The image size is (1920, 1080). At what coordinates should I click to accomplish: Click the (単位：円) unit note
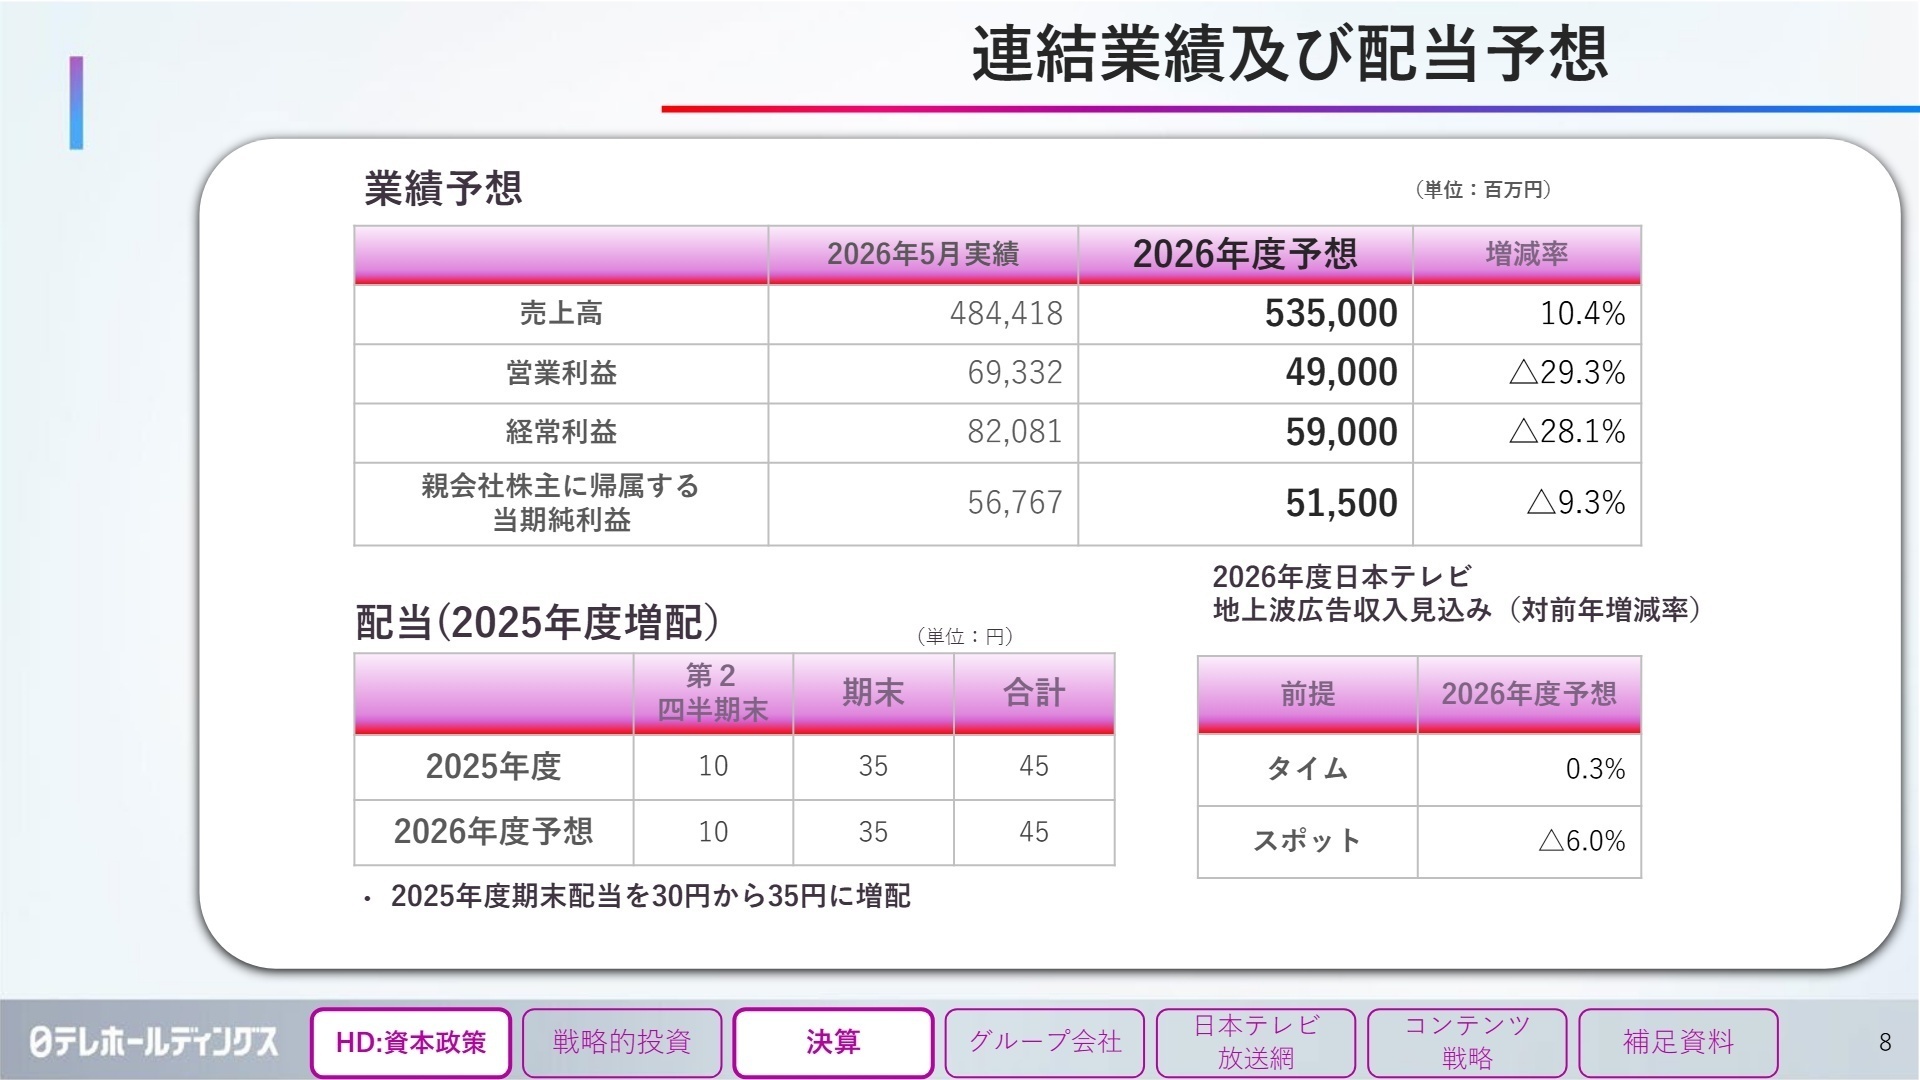pos(964,637)
